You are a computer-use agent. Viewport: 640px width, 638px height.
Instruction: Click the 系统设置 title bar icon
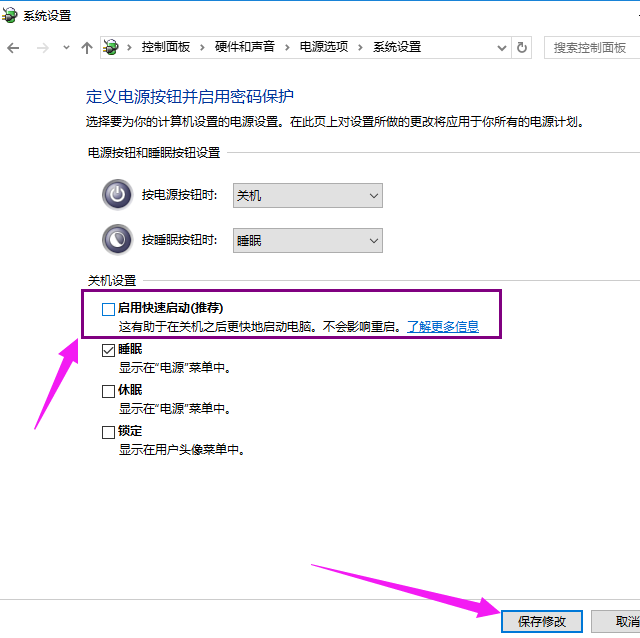point(12,15)
